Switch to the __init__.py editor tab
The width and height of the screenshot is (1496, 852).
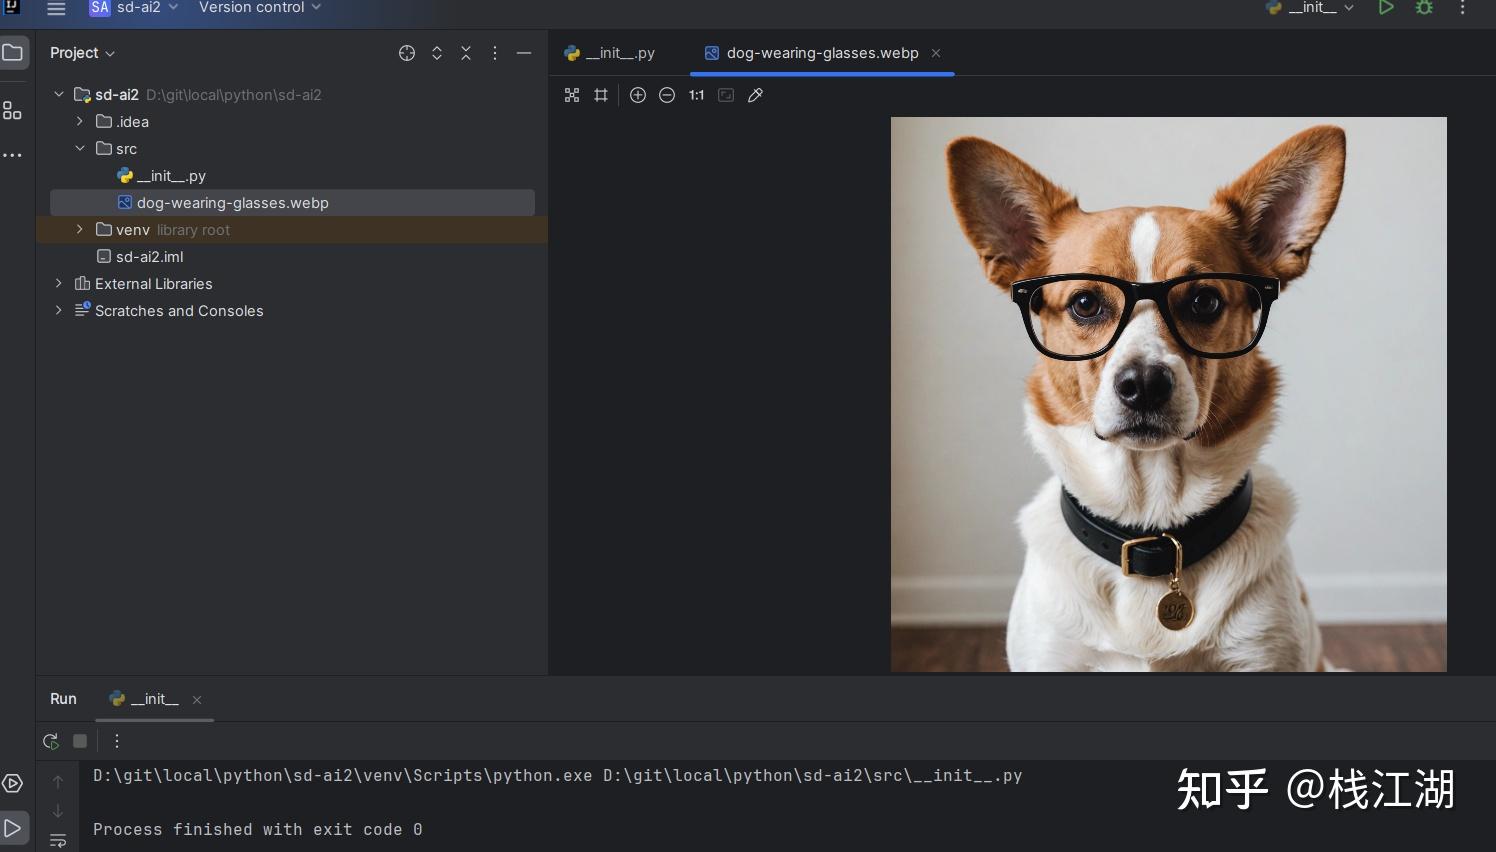click(610, 53)
